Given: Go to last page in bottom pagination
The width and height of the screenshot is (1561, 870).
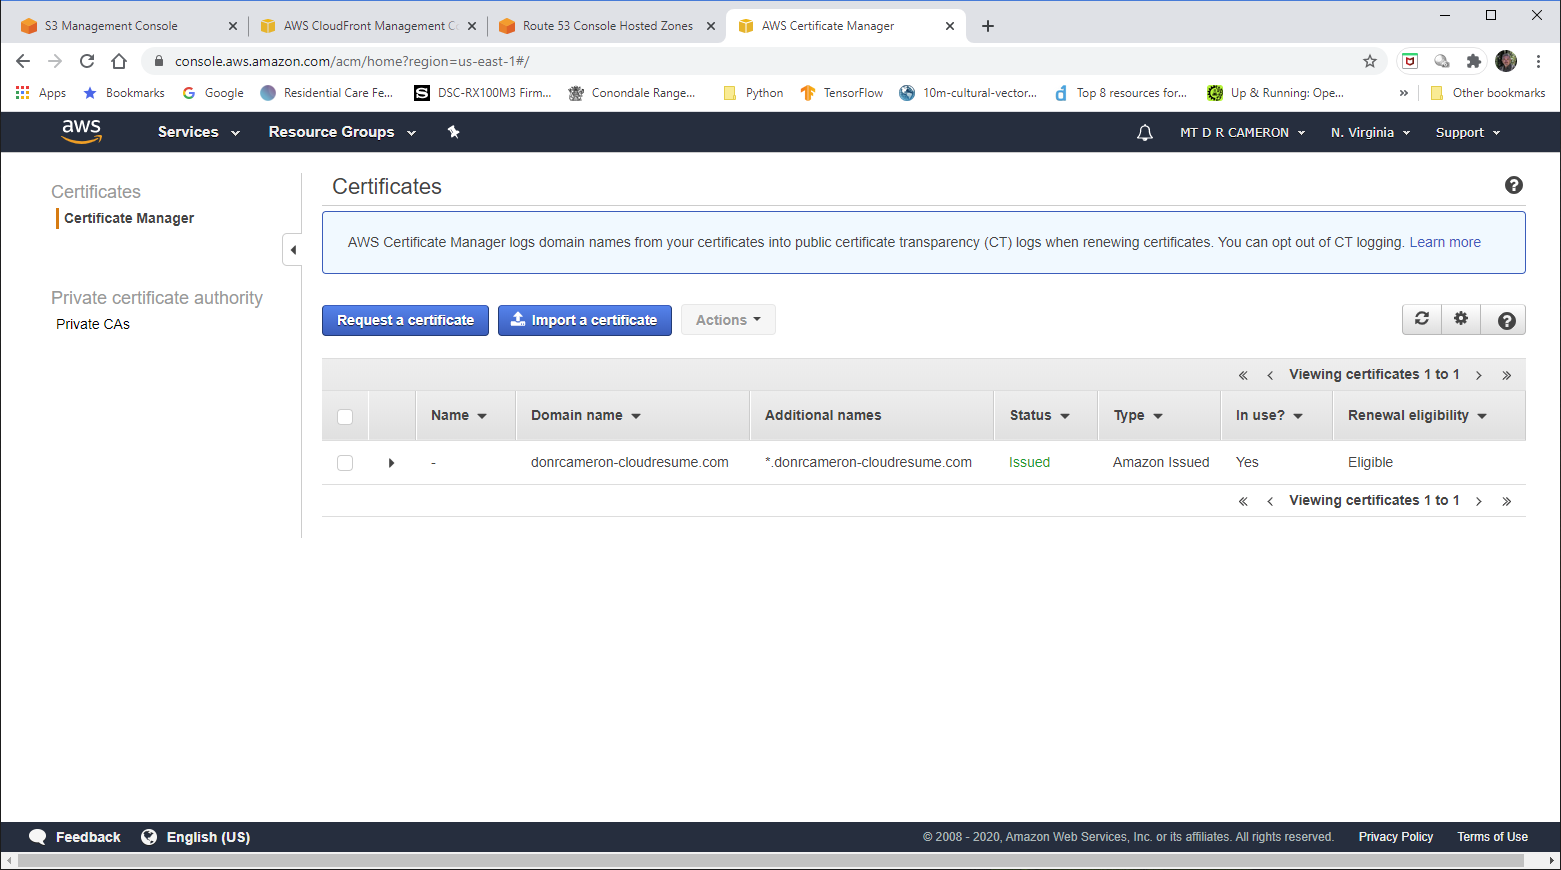Looking at the screenshot, I should pyautogui.click(x=1507, y=501).
